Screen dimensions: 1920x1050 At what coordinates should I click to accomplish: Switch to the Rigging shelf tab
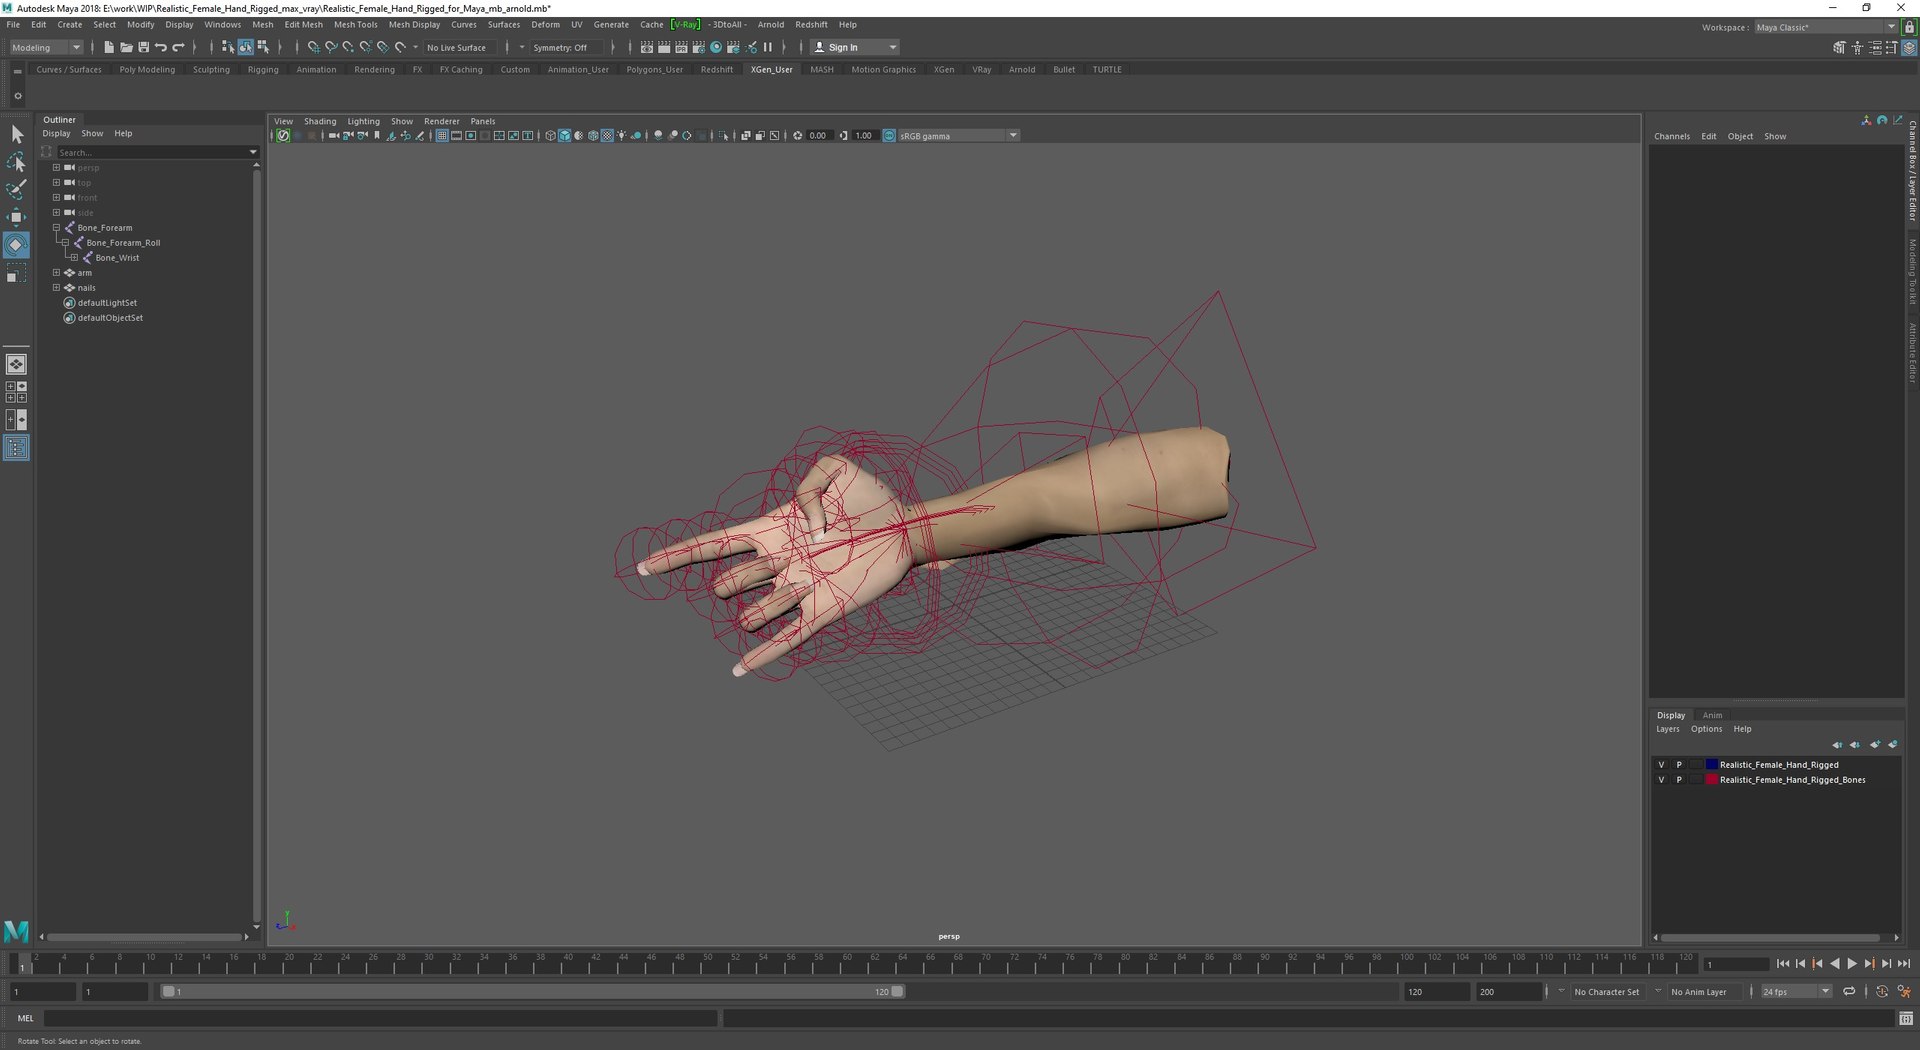pyautogui.click(x=263, y=70)
